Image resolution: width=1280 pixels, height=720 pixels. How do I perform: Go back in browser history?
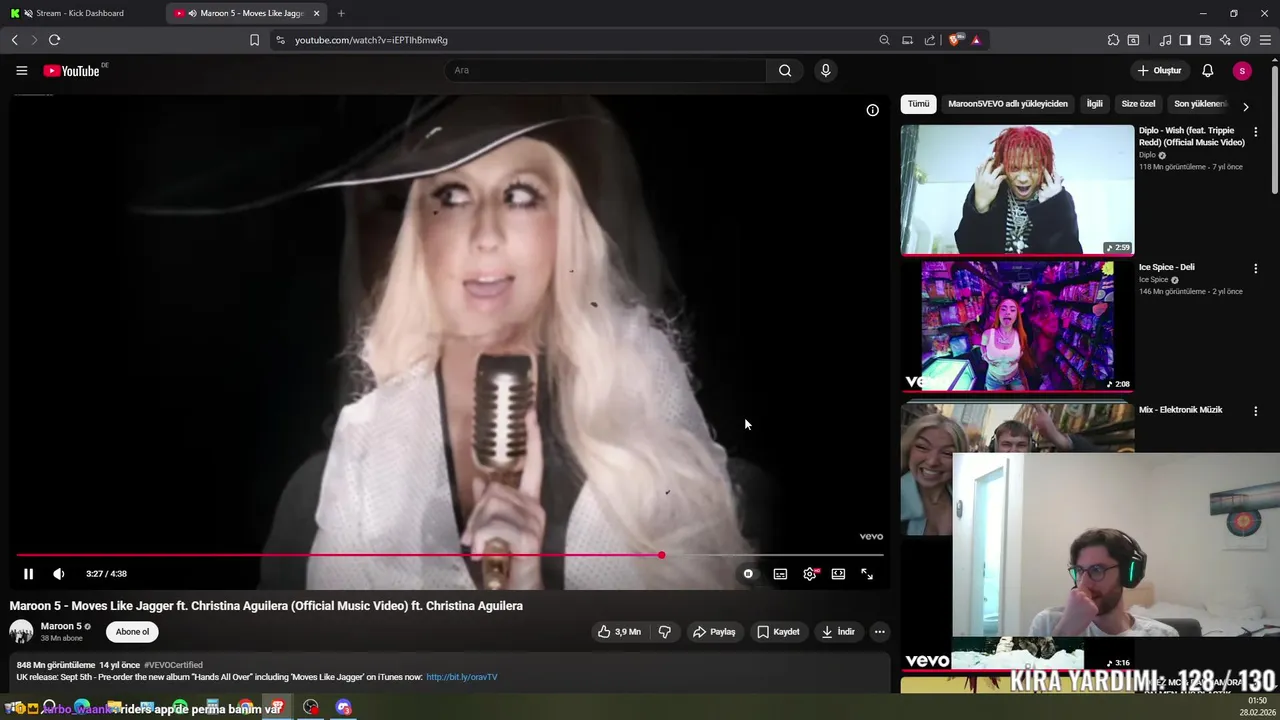coord(14,40)
